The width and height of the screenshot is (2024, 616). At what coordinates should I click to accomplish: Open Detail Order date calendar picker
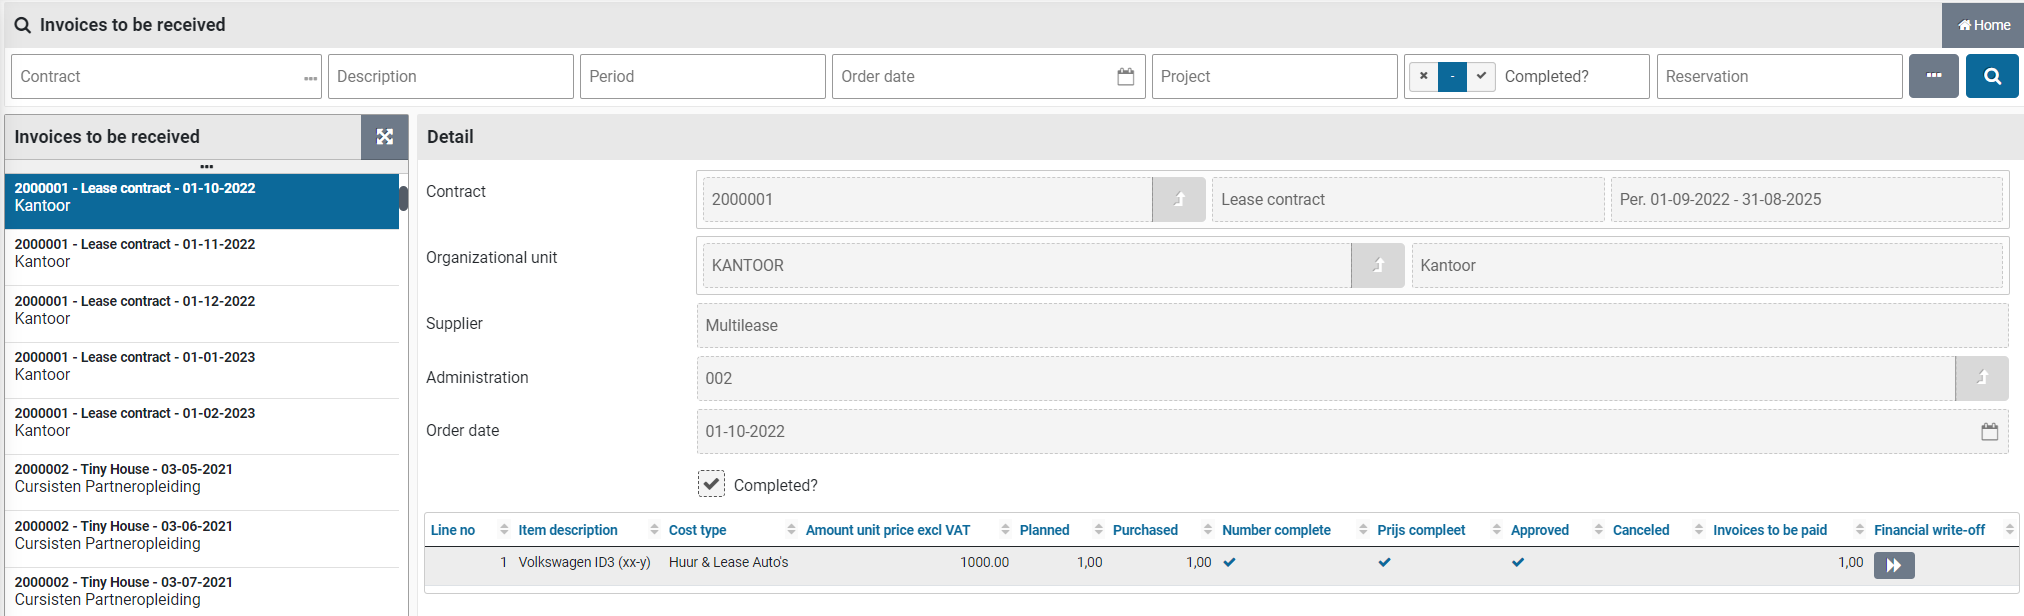(x=1989, y=432)
